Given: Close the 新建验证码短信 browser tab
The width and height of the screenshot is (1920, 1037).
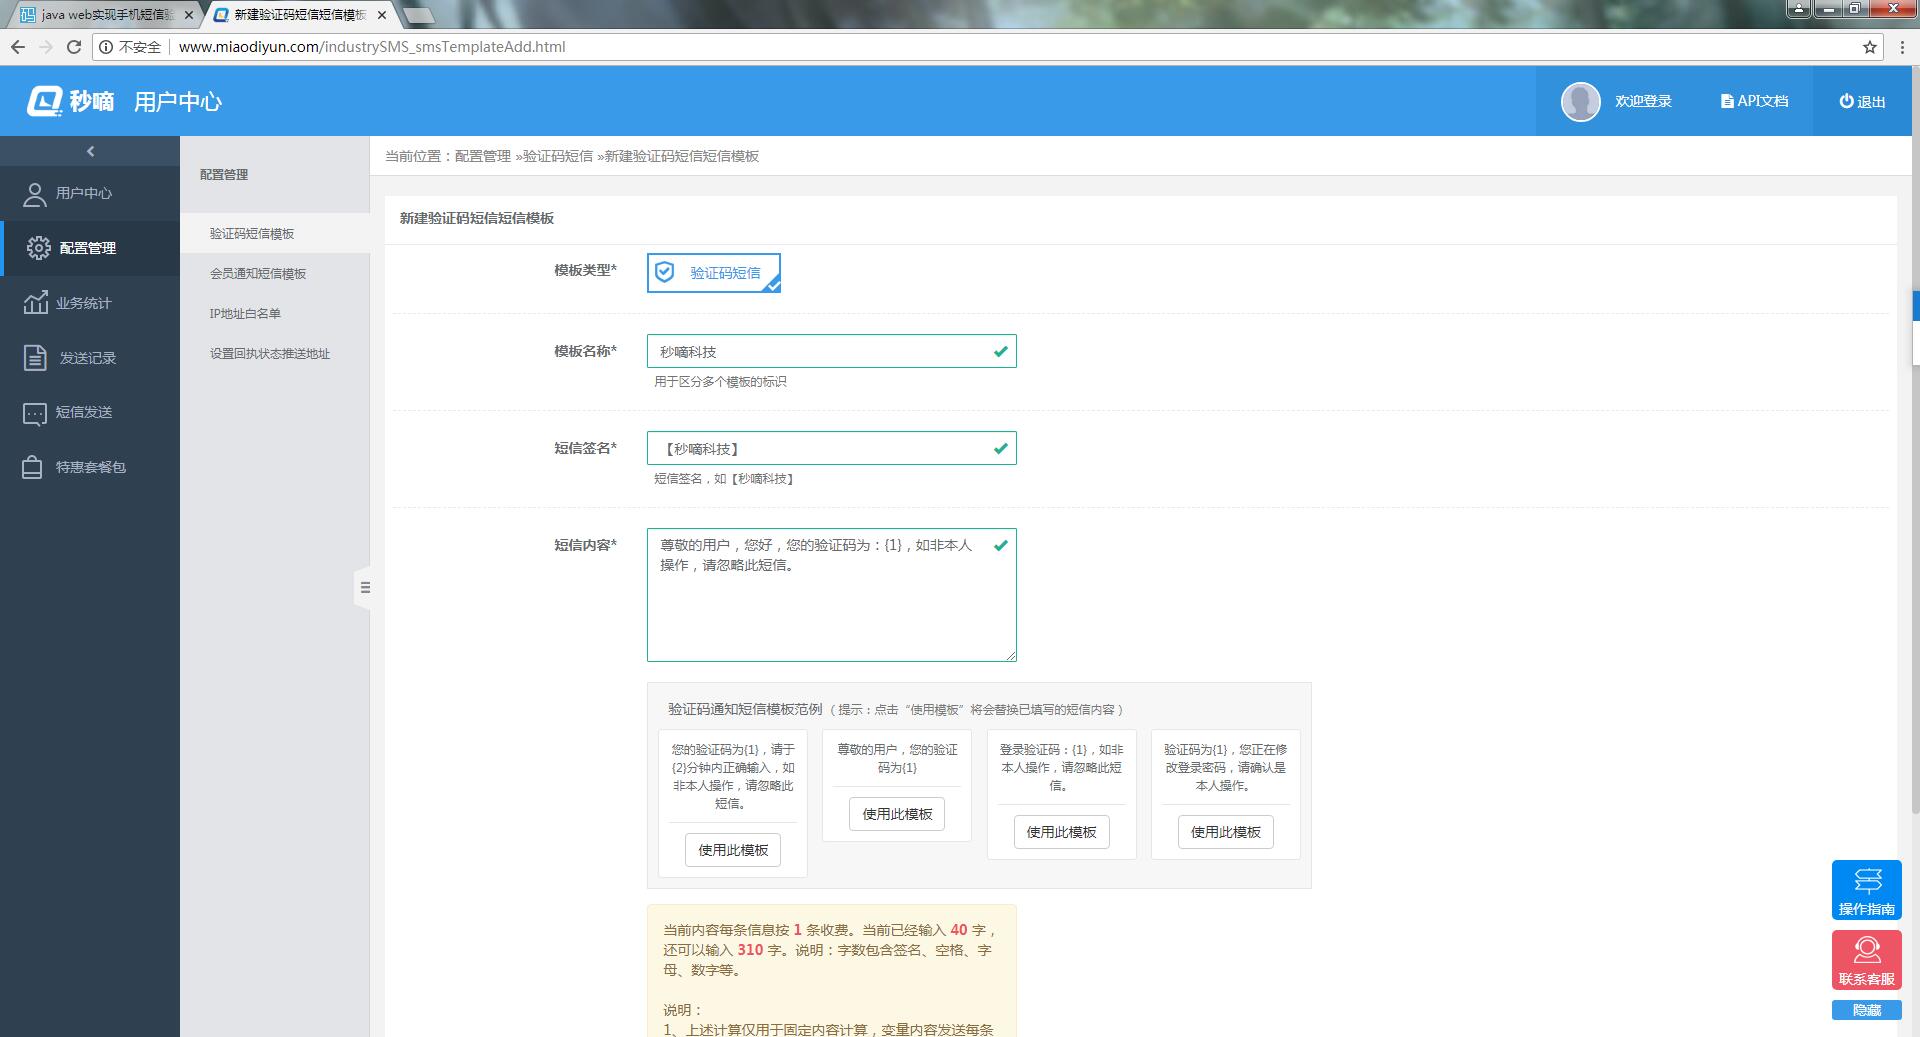Looking at the screenshot, I should click(381, 15).
